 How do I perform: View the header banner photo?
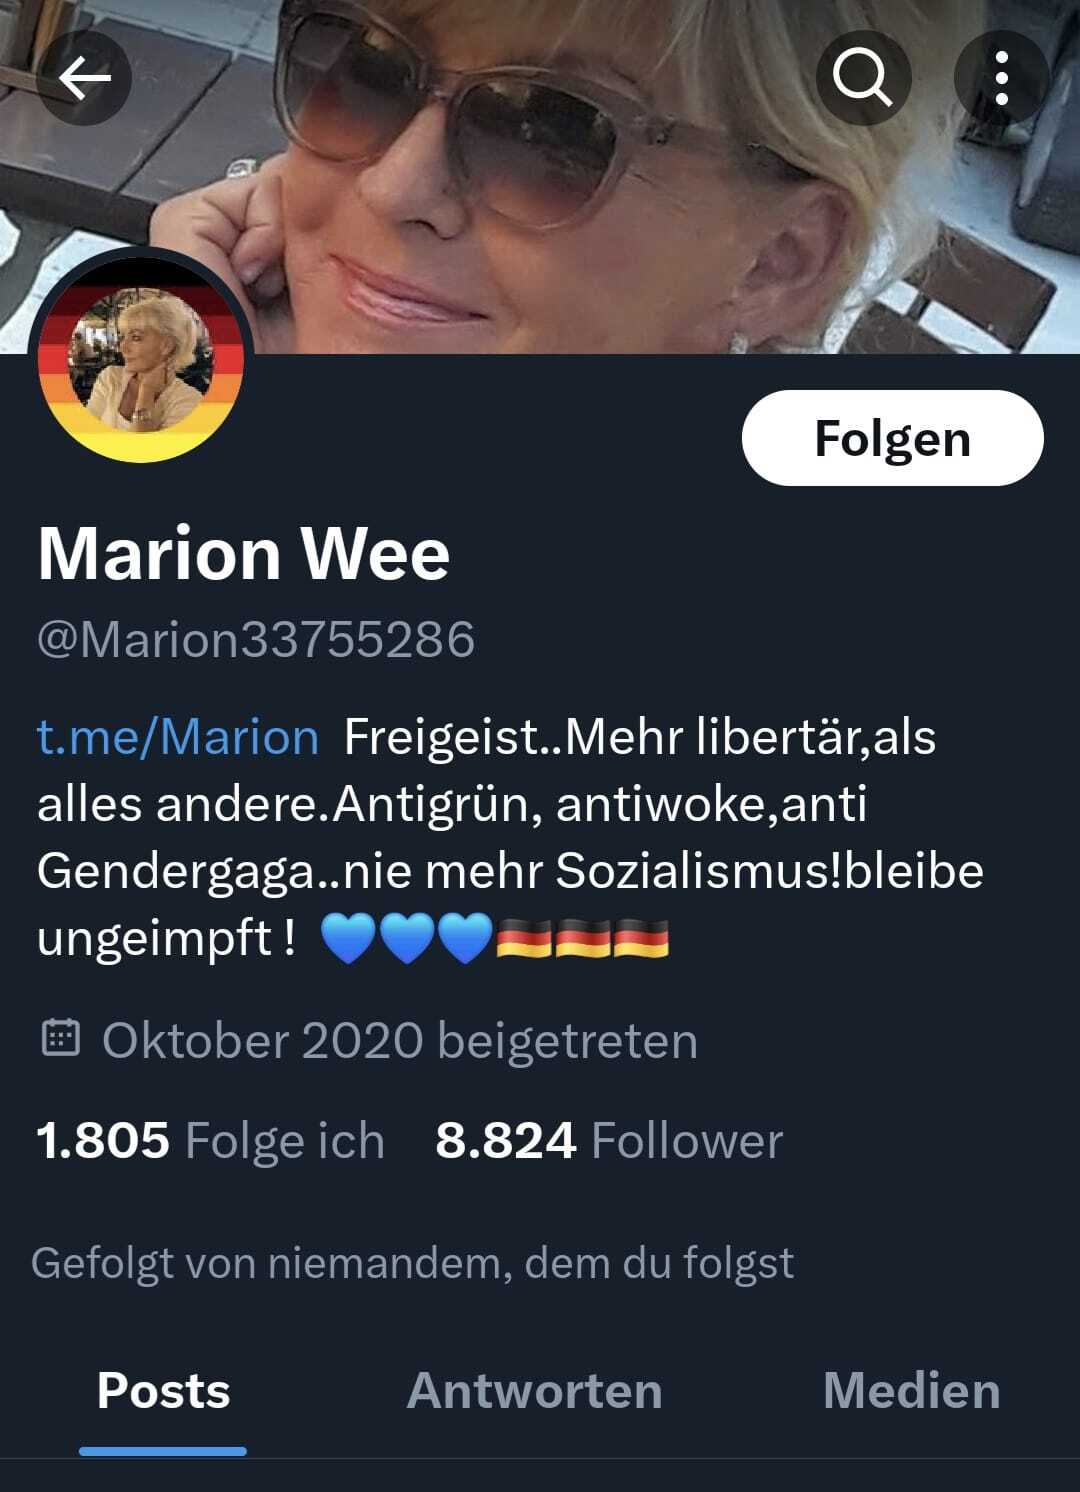coord(540,176)
